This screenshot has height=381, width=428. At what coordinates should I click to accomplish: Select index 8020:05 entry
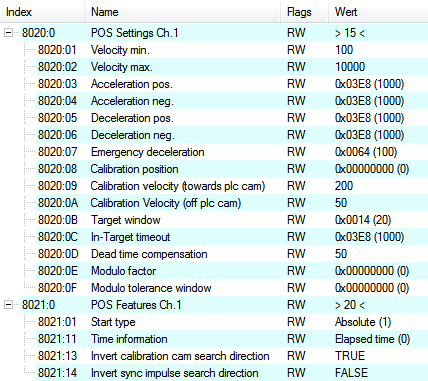click(x=57, y=118)
